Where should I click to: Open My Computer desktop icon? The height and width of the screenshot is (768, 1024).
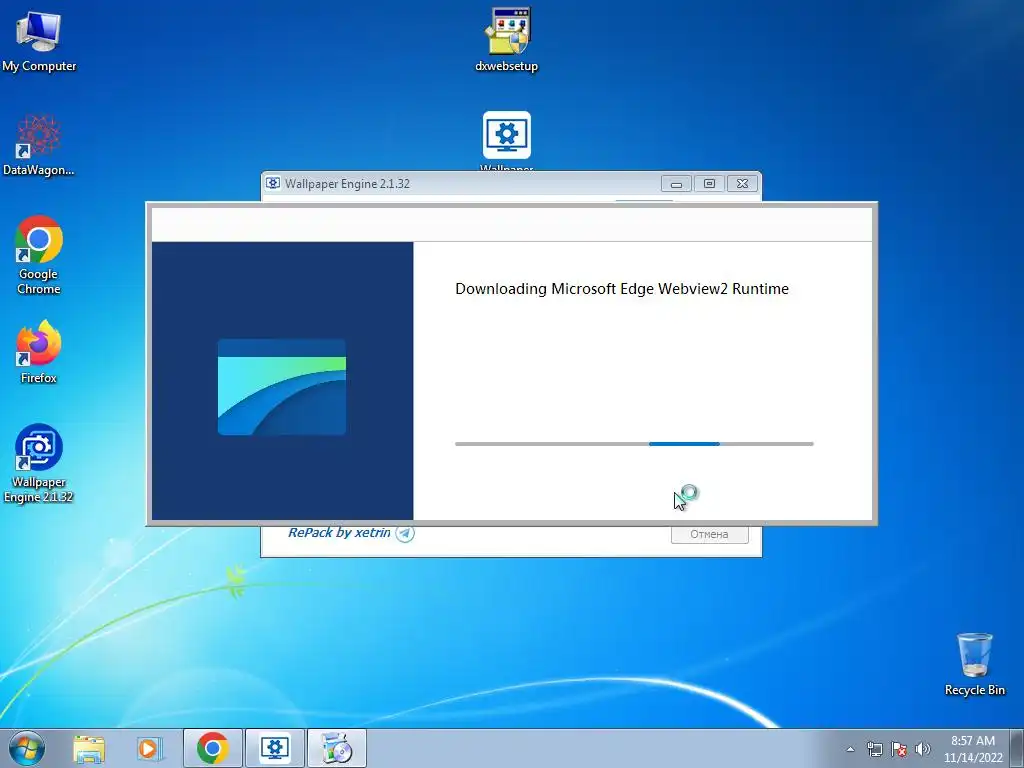pos(39,40)
